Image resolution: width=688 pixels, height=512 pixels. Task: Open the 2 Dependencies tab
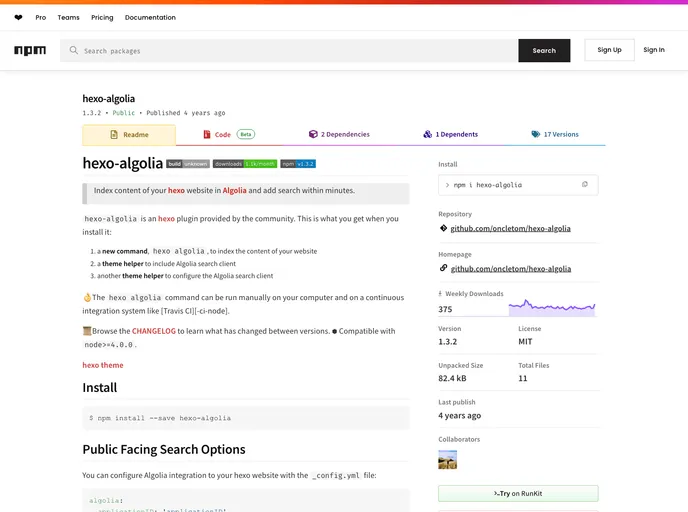(339, 134)
